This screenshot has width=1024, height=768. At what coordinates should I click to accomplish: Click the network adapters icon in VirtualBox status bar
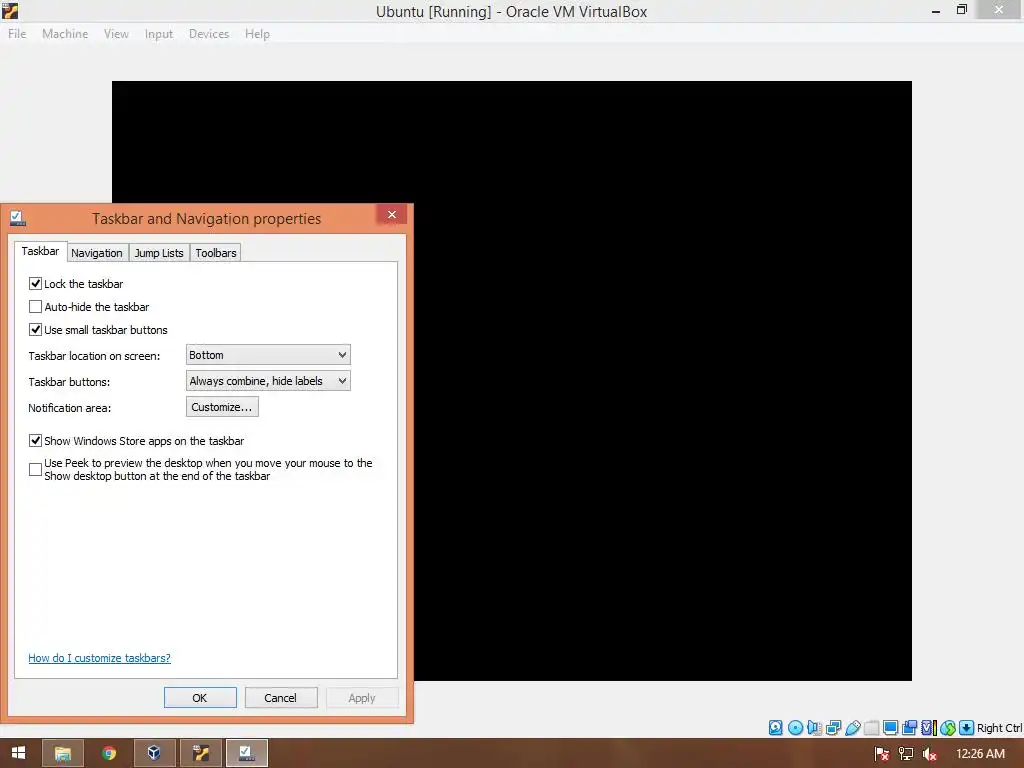pyautogui.click(x=833, y=728)
